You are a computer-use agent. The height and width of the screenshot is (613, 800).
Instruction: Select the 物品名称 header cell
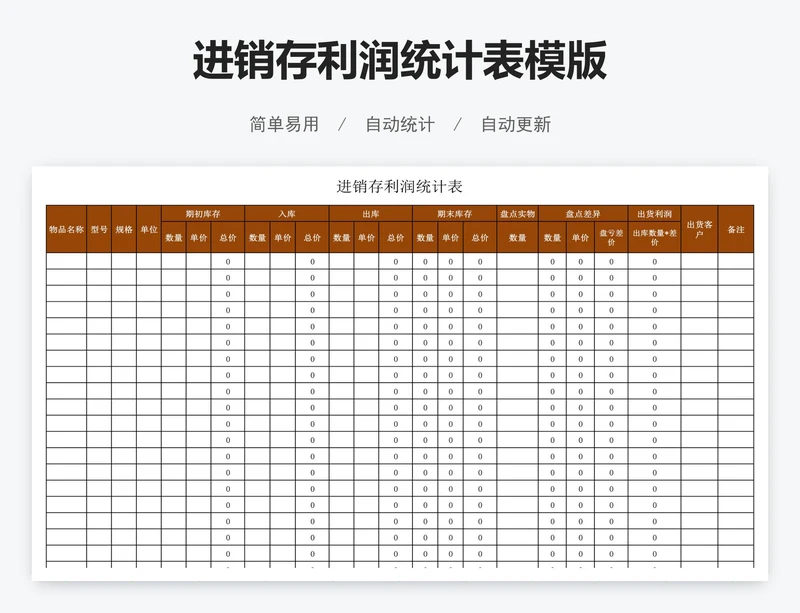pyautogui.click(x=66, y=229)
